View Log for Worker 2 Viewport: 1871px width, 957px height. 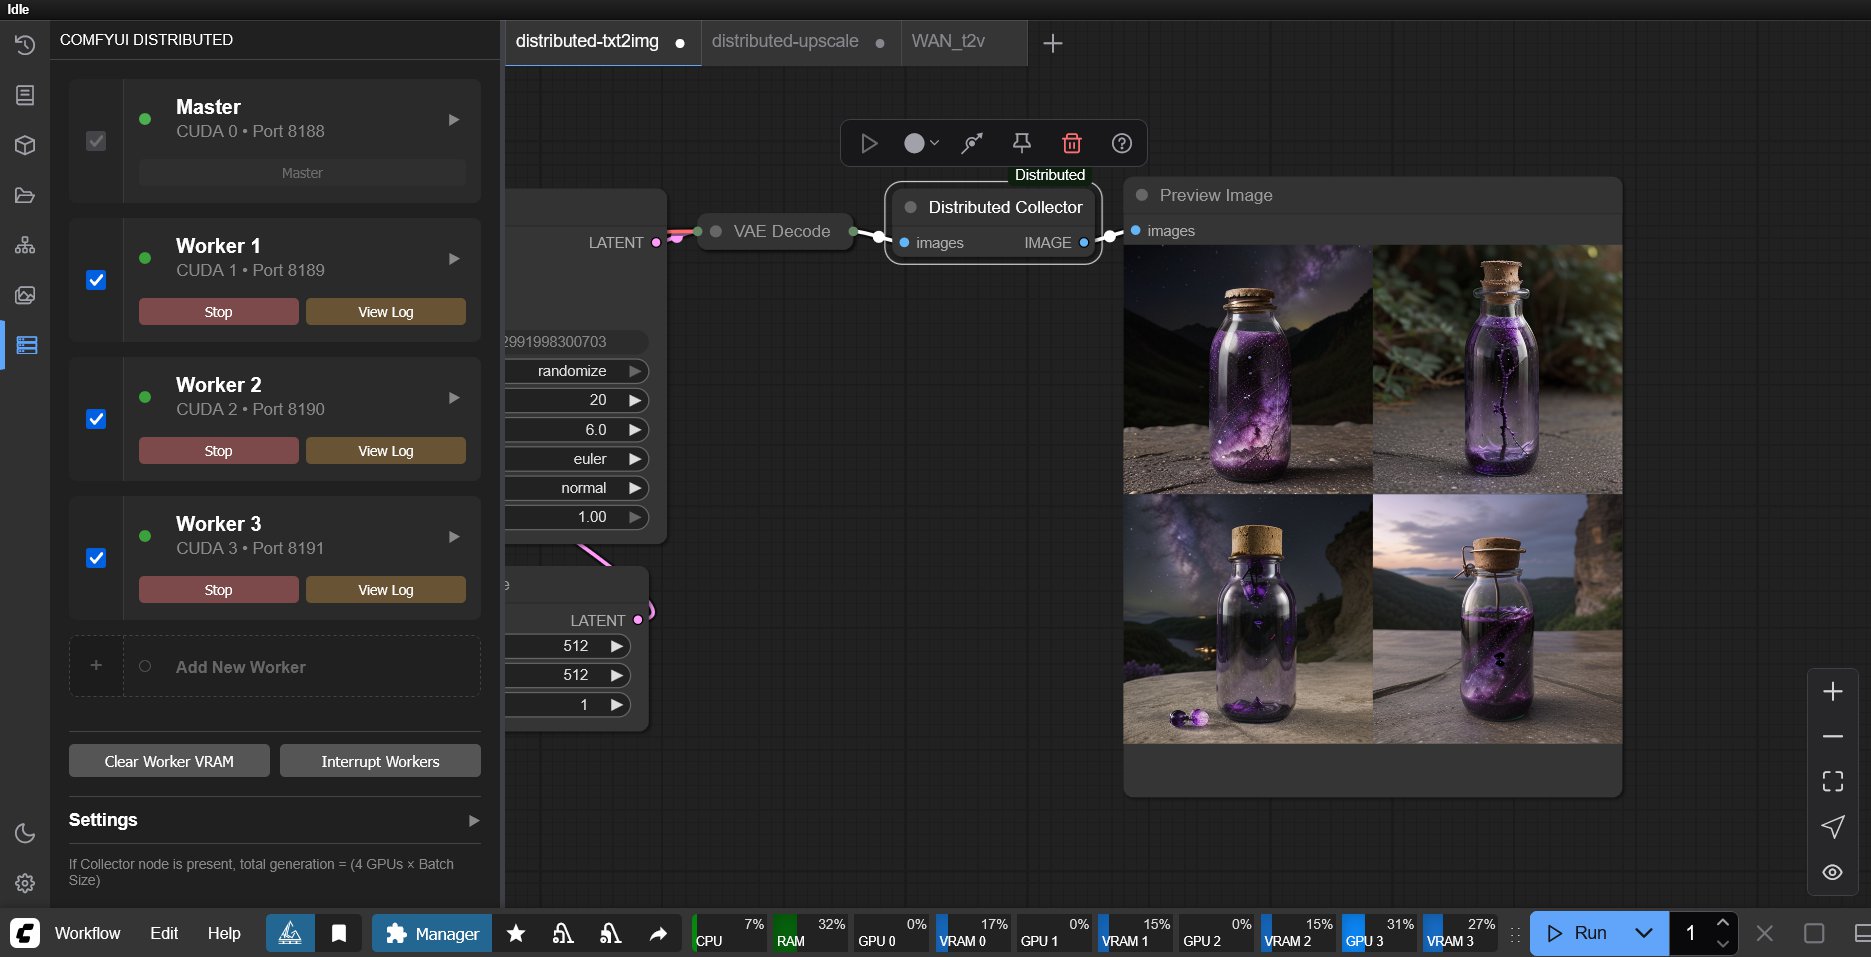[x=385, y=451]
